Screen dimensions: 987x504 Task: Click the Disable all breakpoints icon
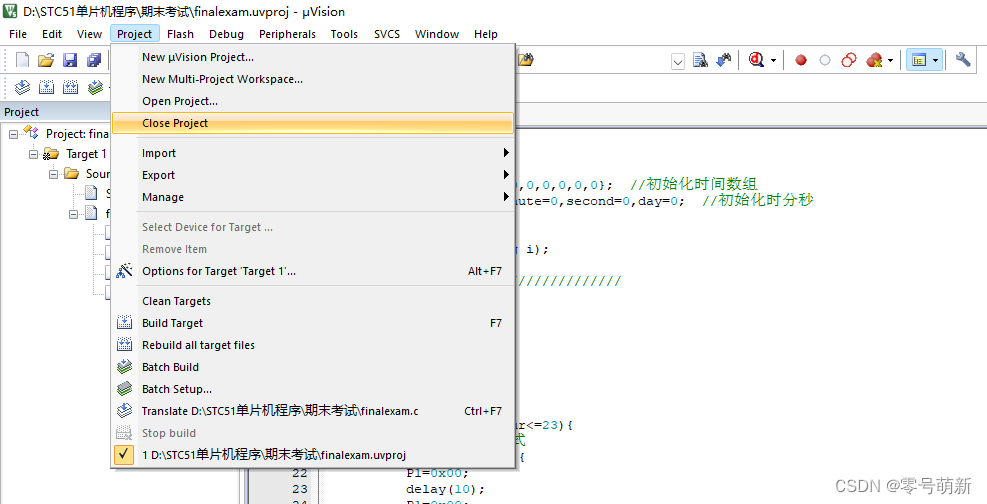point(849,60)
